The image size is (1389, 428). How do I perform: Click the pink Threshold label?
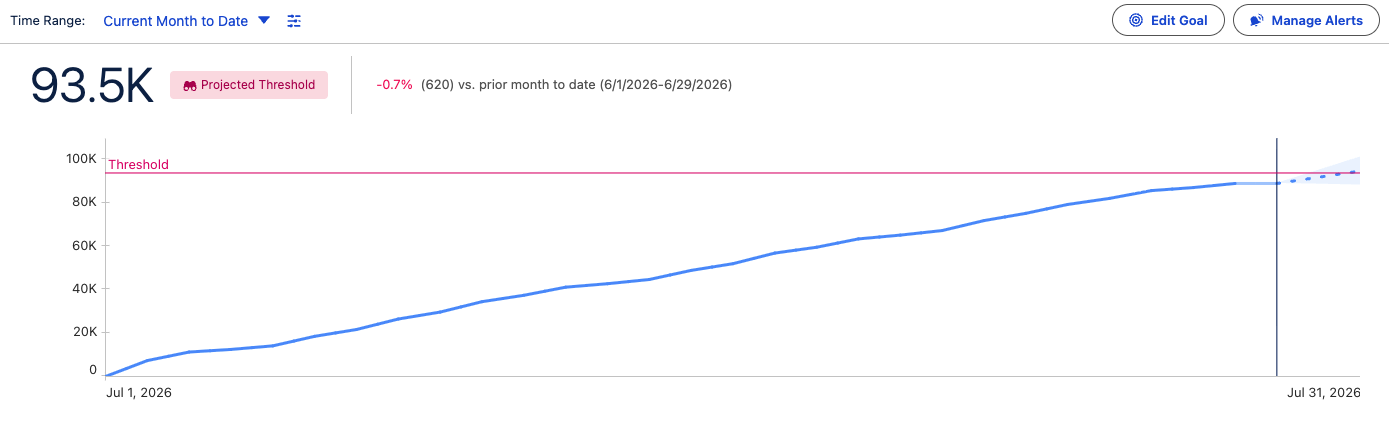coord(138,165)
